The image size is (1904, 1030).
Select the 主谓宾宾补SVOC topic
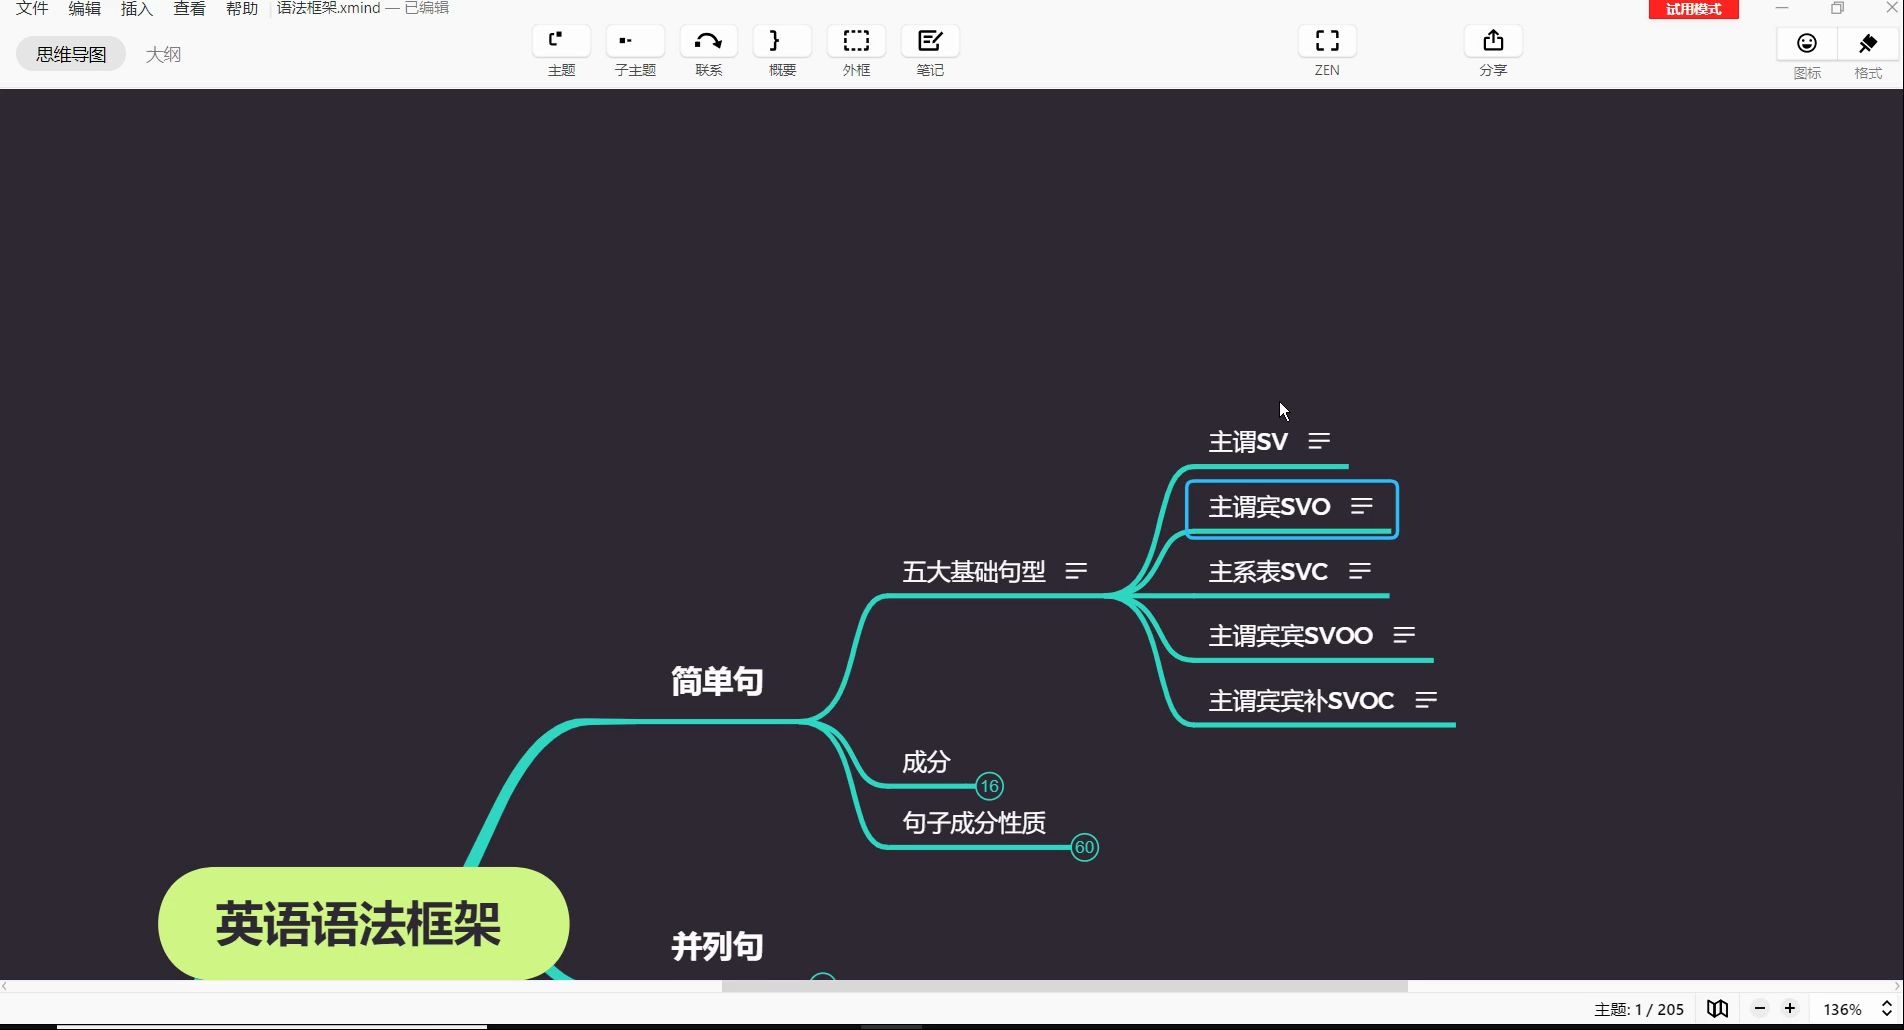[1301, 700]
